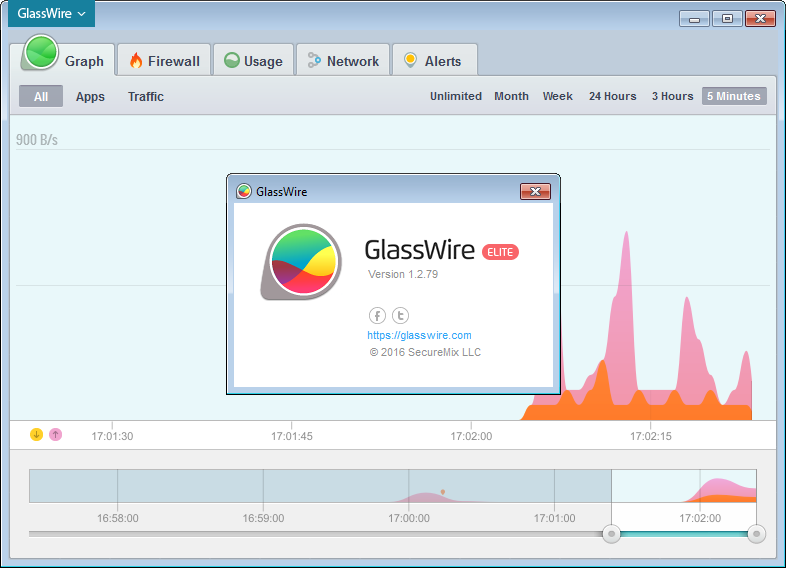Select the All graph filter
Viewport: 786px width, 568px height.
pyautogui.click(x=41, y=96)
